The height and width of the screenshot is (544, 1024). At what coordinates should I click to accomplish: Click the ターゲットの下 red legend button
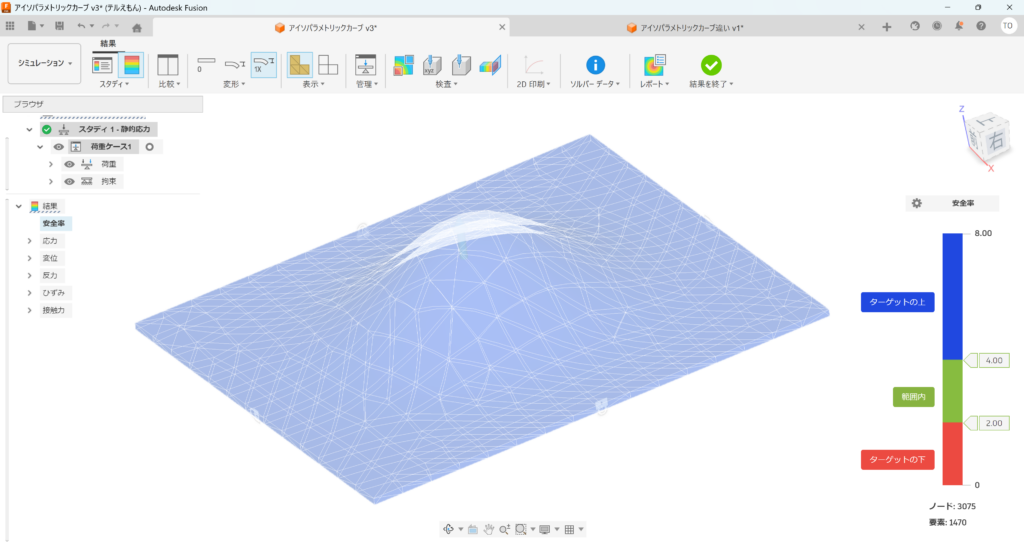897,460
